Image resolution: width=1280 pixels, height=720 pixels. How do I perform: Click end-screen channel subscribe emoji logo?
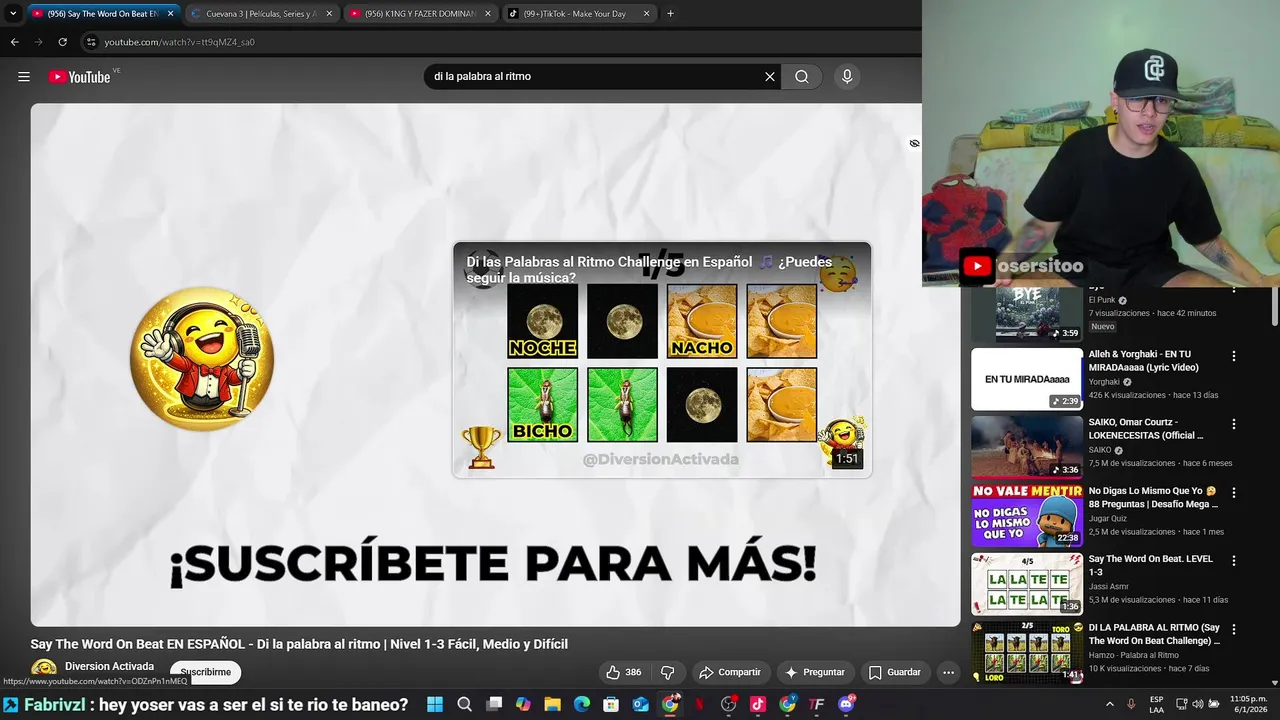(202, 359)
